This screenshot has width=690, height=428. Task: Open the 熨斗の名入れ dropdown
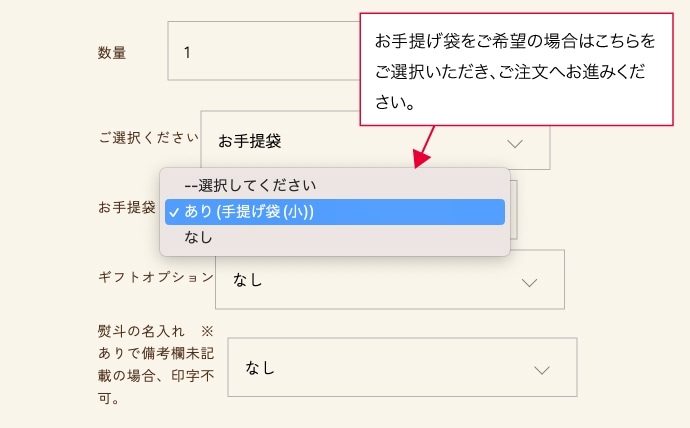pyautogui.click(x=402, y=367)
